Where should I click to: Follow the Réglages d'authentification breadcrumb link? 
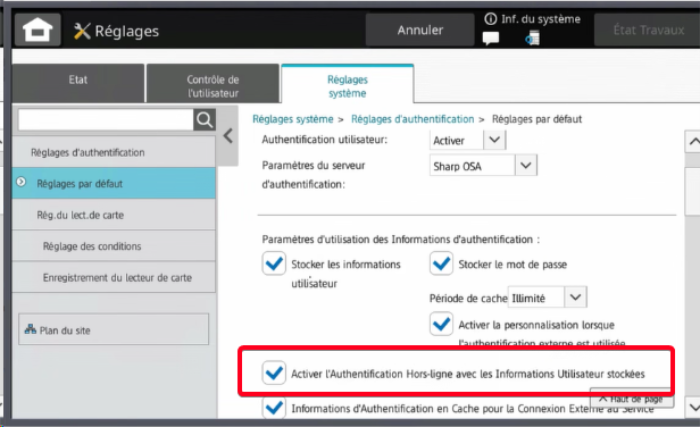(412, 119)
